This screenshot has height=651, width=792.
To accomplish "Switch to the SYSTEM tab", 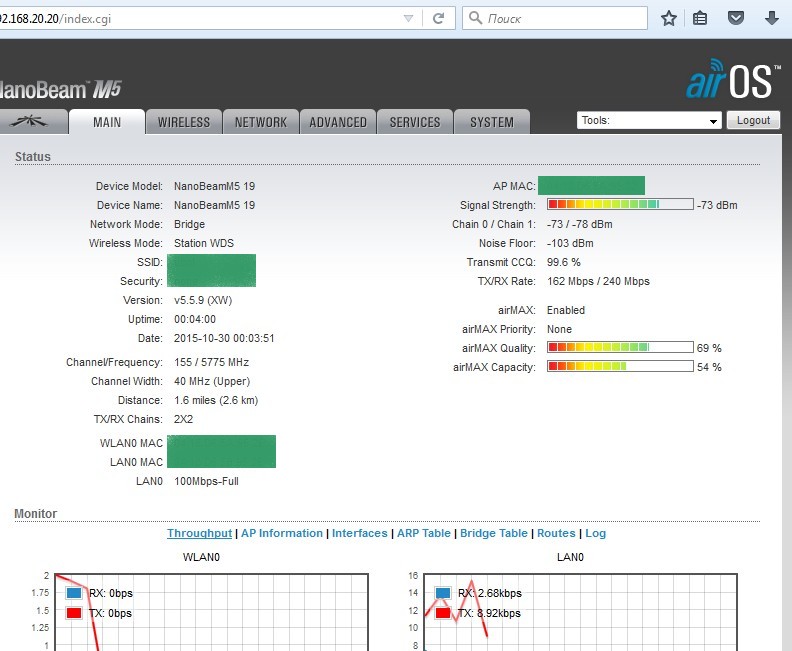I will pos(492,122).
